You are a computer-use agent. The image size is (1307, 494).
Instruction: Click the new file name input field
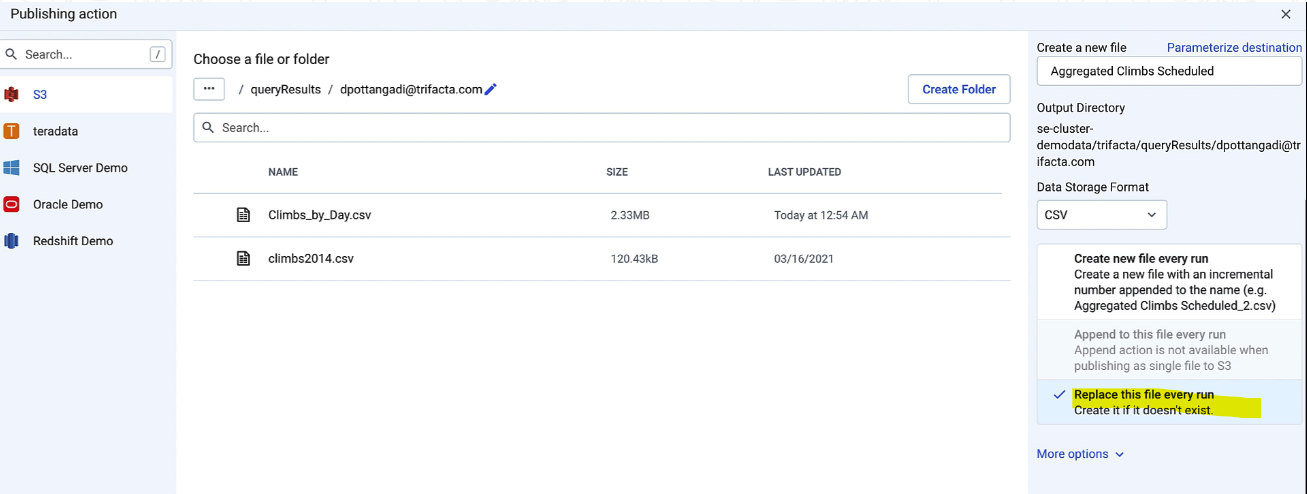click(1168, 72)
